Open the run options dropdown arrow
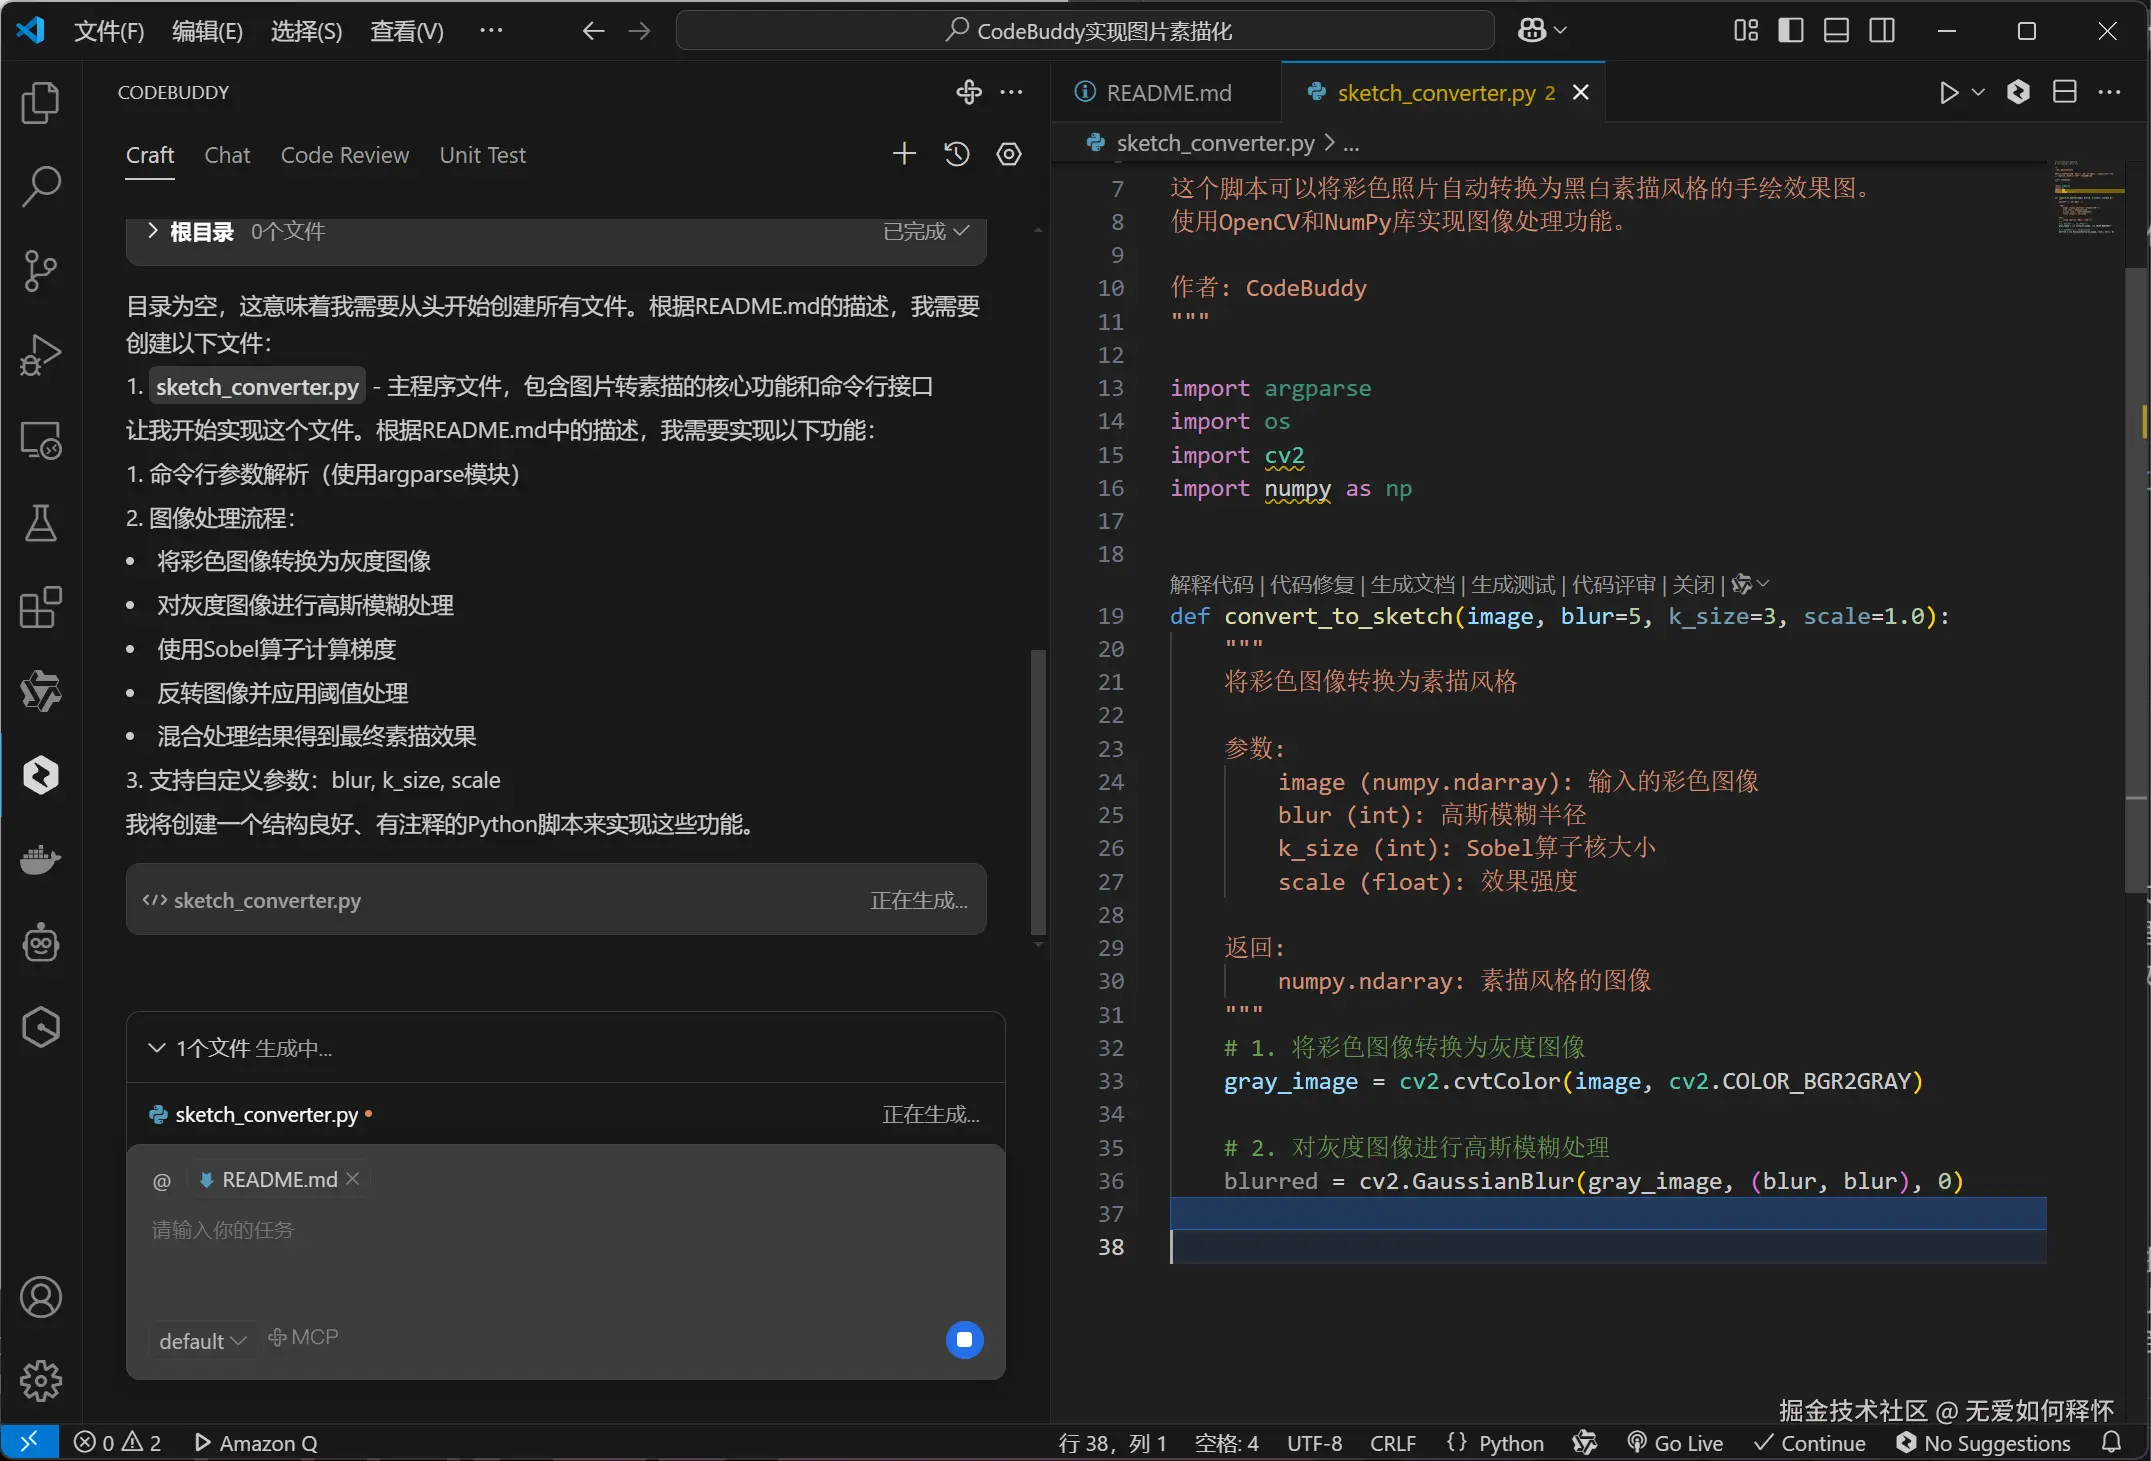The image size is (2151, 1461). pyautogui.click(x=1978, y=93)
